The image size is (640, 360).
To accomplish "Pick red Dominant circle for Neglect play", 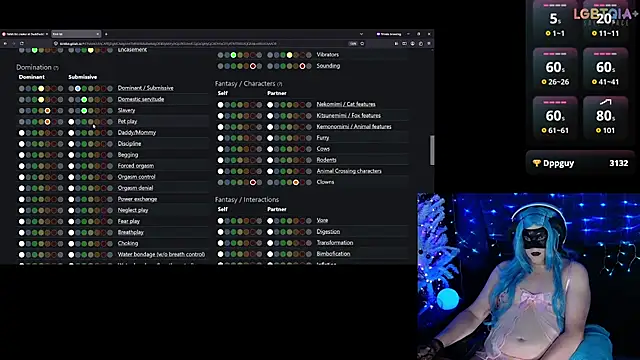I will click(x=54, y=210).
